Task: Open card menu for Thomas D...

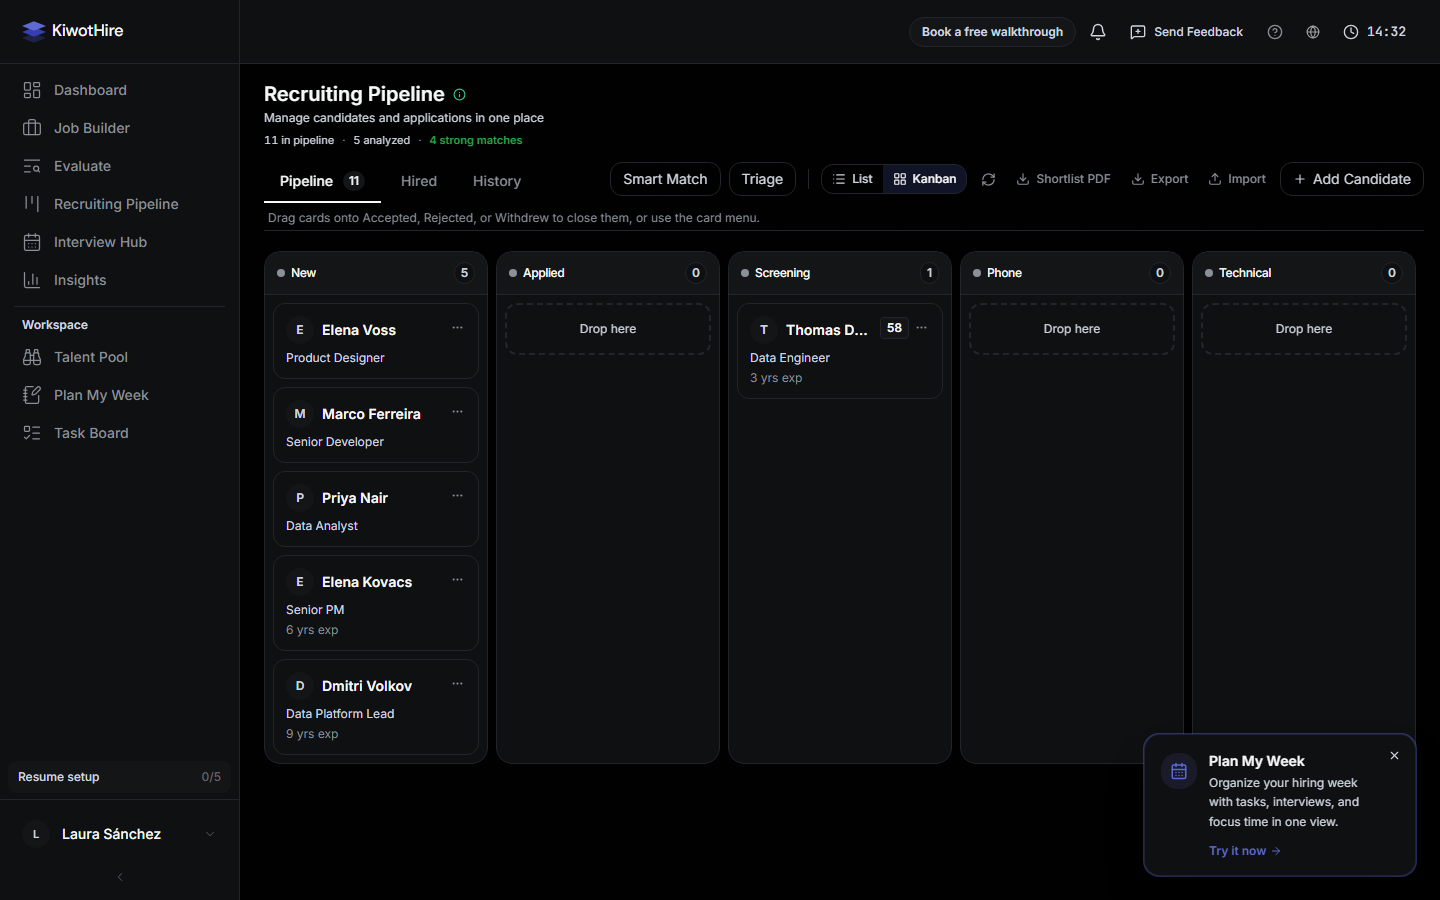Action: (x=921, y=328)
